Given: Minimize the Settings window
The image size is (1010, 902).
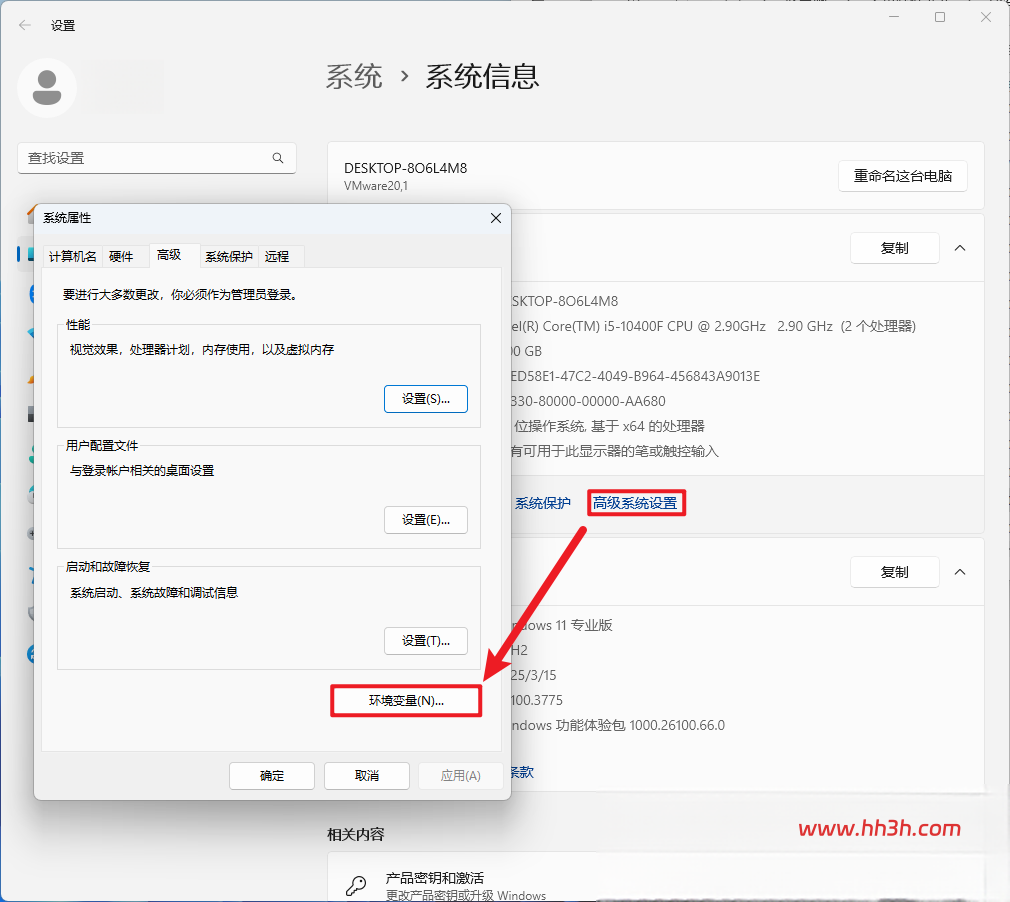Looking at the screenshot, I should point(893,17).
